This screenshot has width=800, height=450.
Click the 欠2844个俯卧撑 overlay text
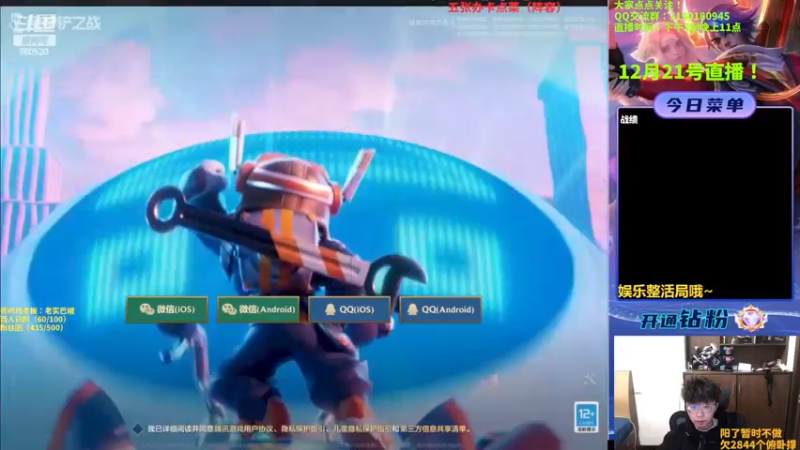758,444
